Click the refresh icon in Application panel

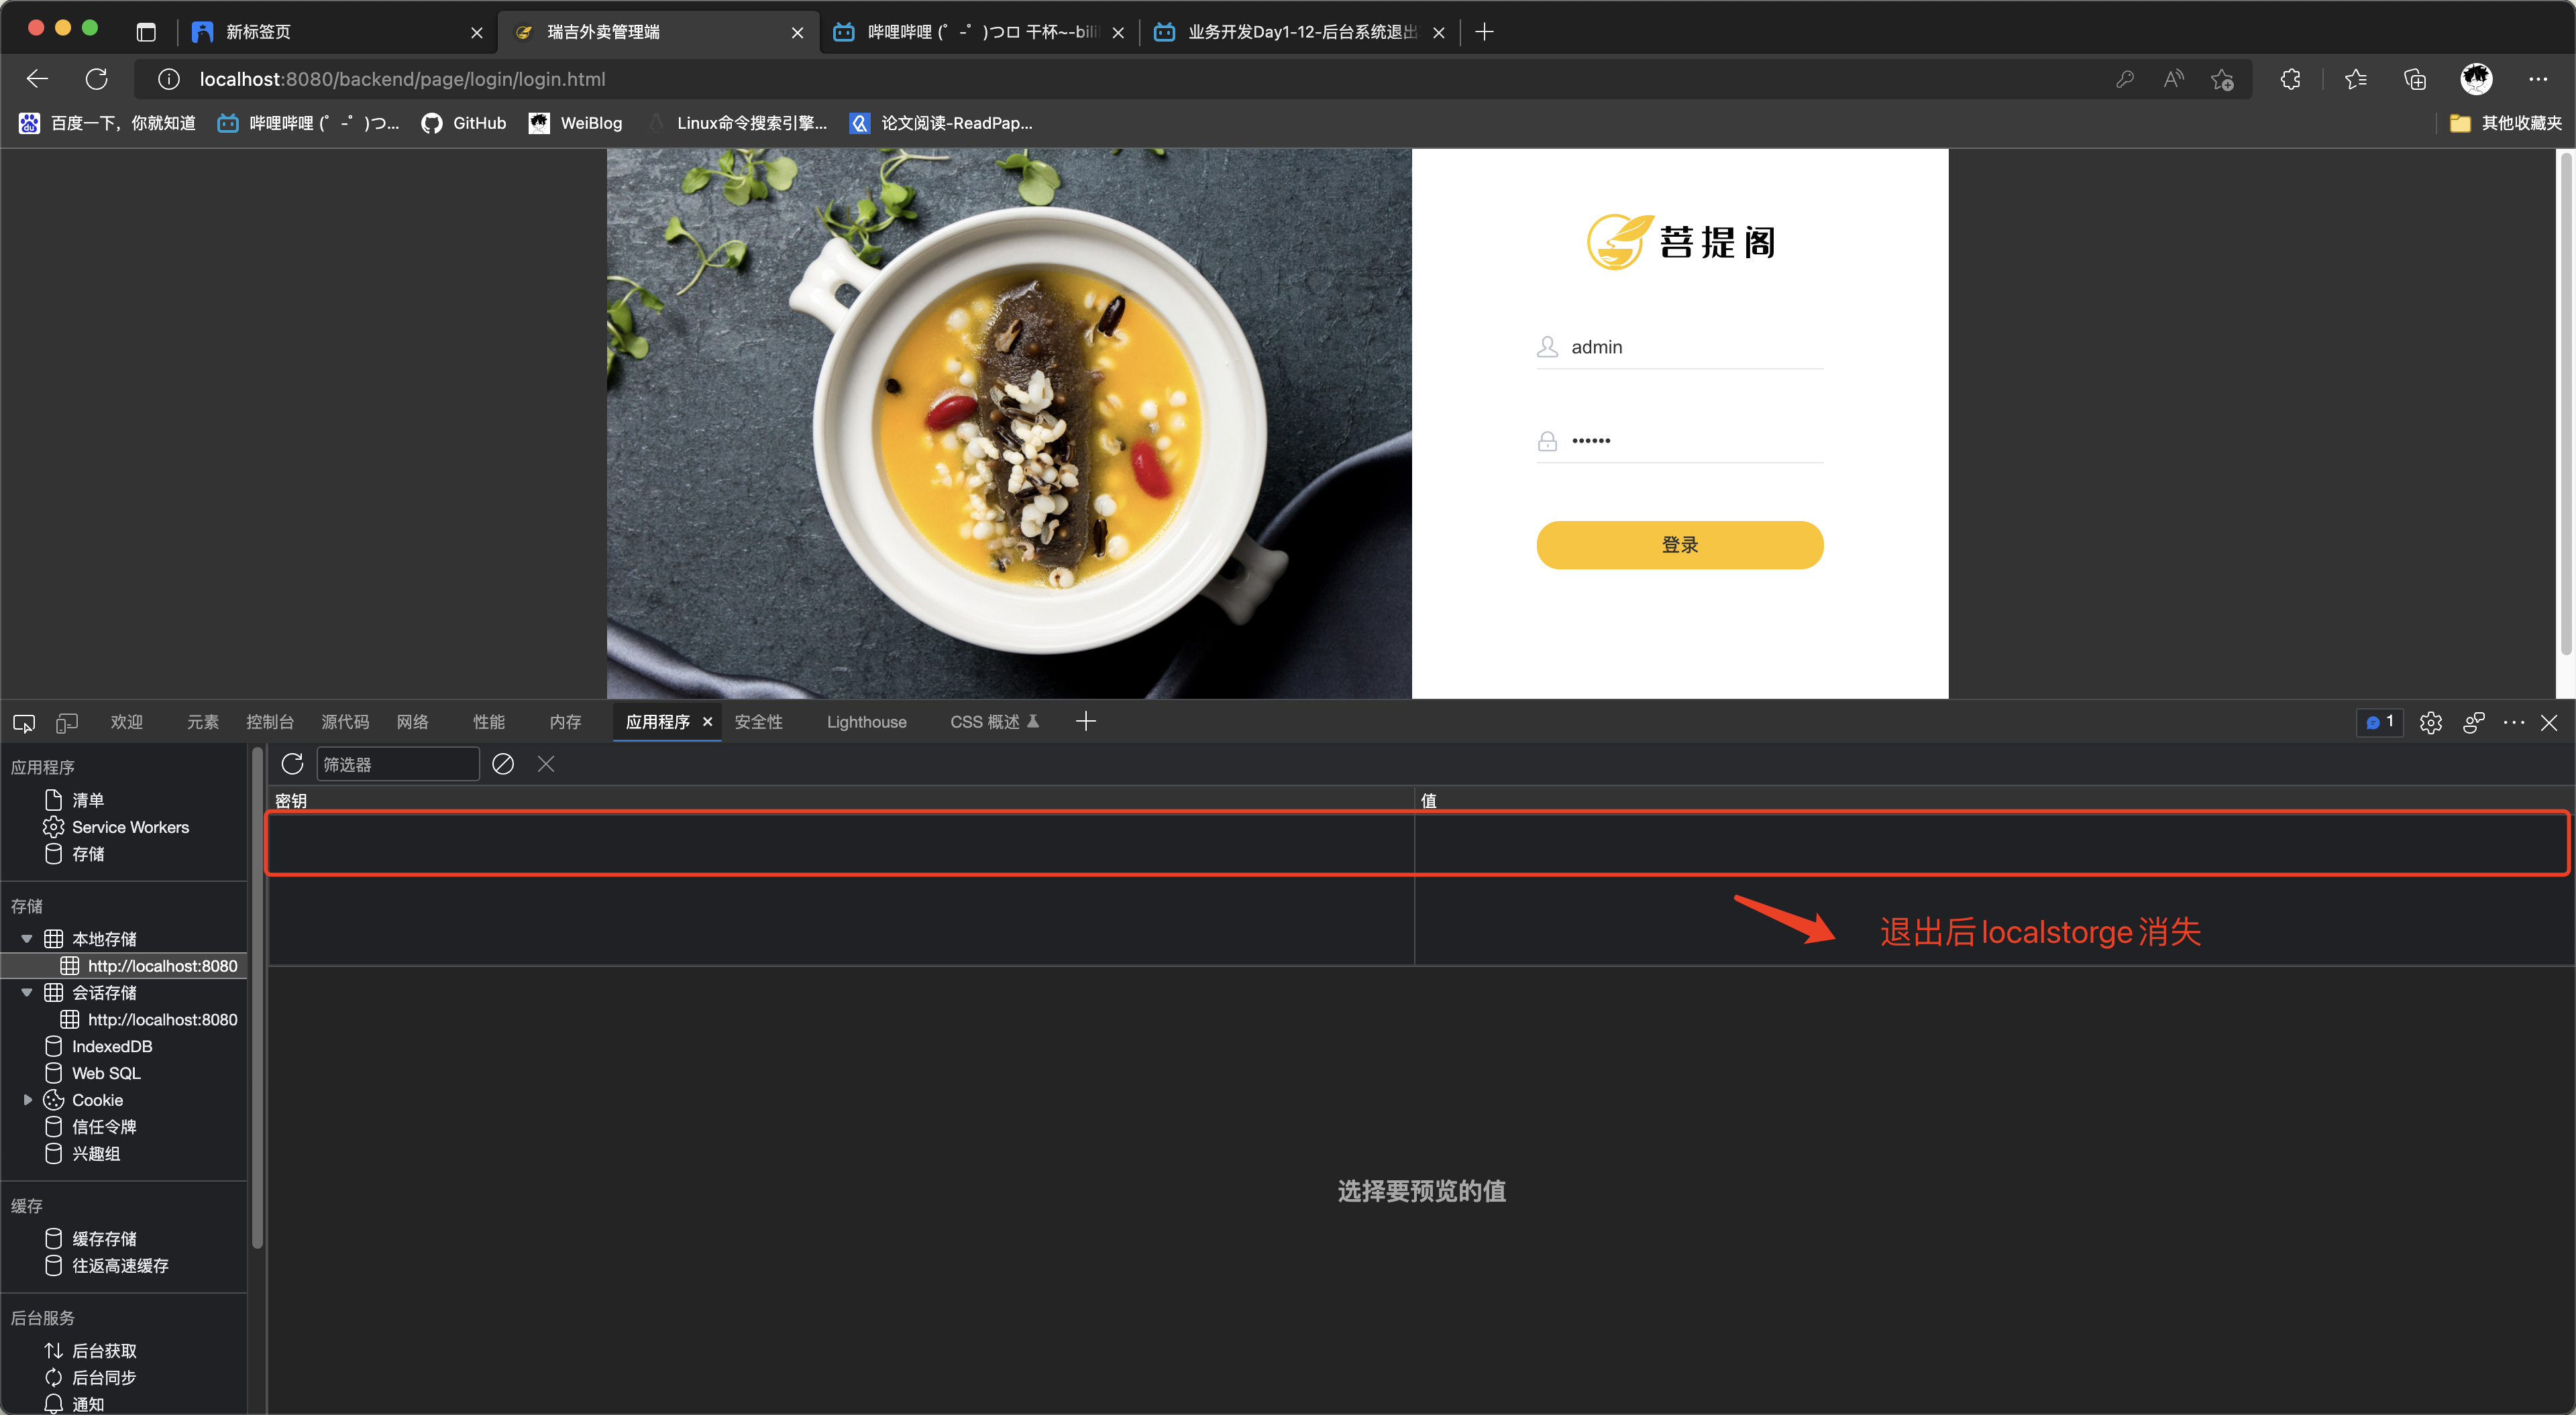pyautogui.click(x=292, y=762)
